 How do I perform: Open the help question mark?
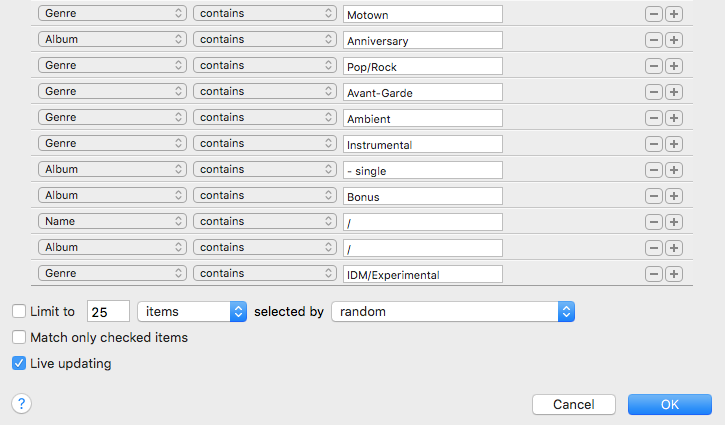click(x=21, y=404)
